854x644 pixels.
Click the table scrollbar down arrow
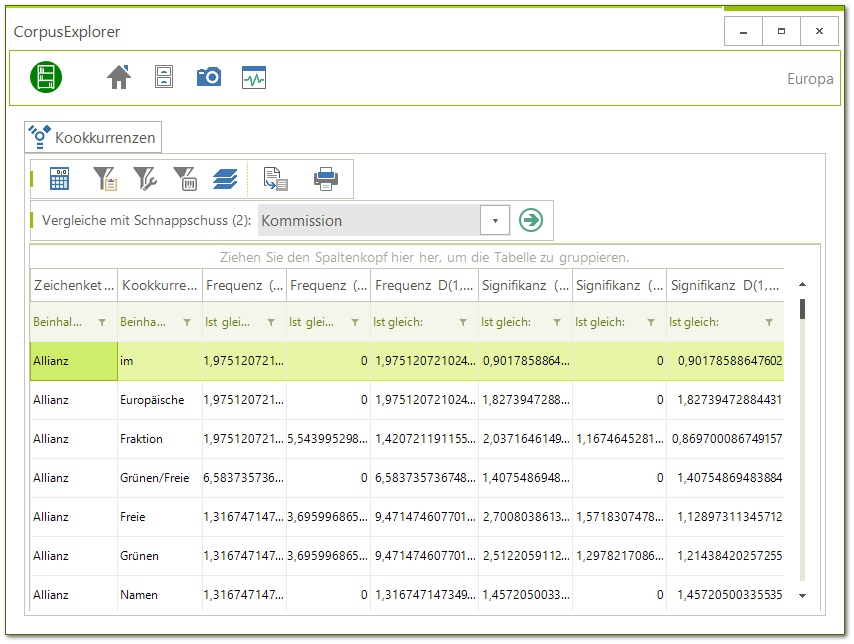pyautogui.click(x=802, y=596)
